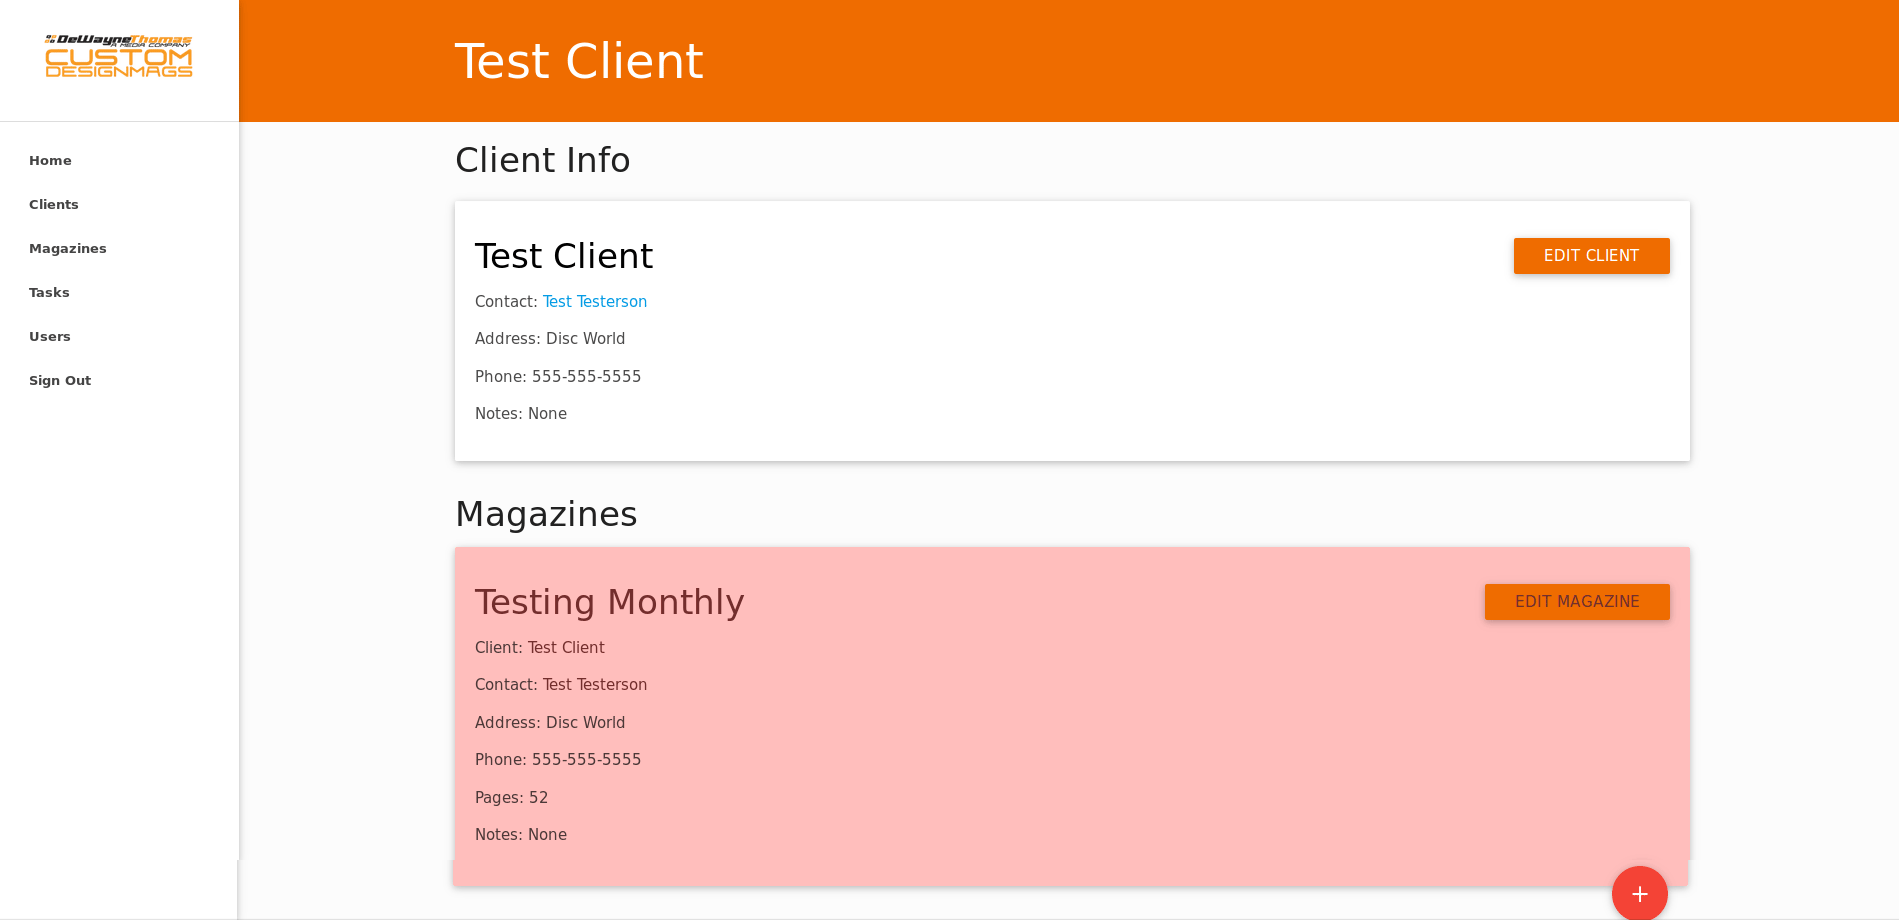Click the red plus floating button

(1639, 893)
